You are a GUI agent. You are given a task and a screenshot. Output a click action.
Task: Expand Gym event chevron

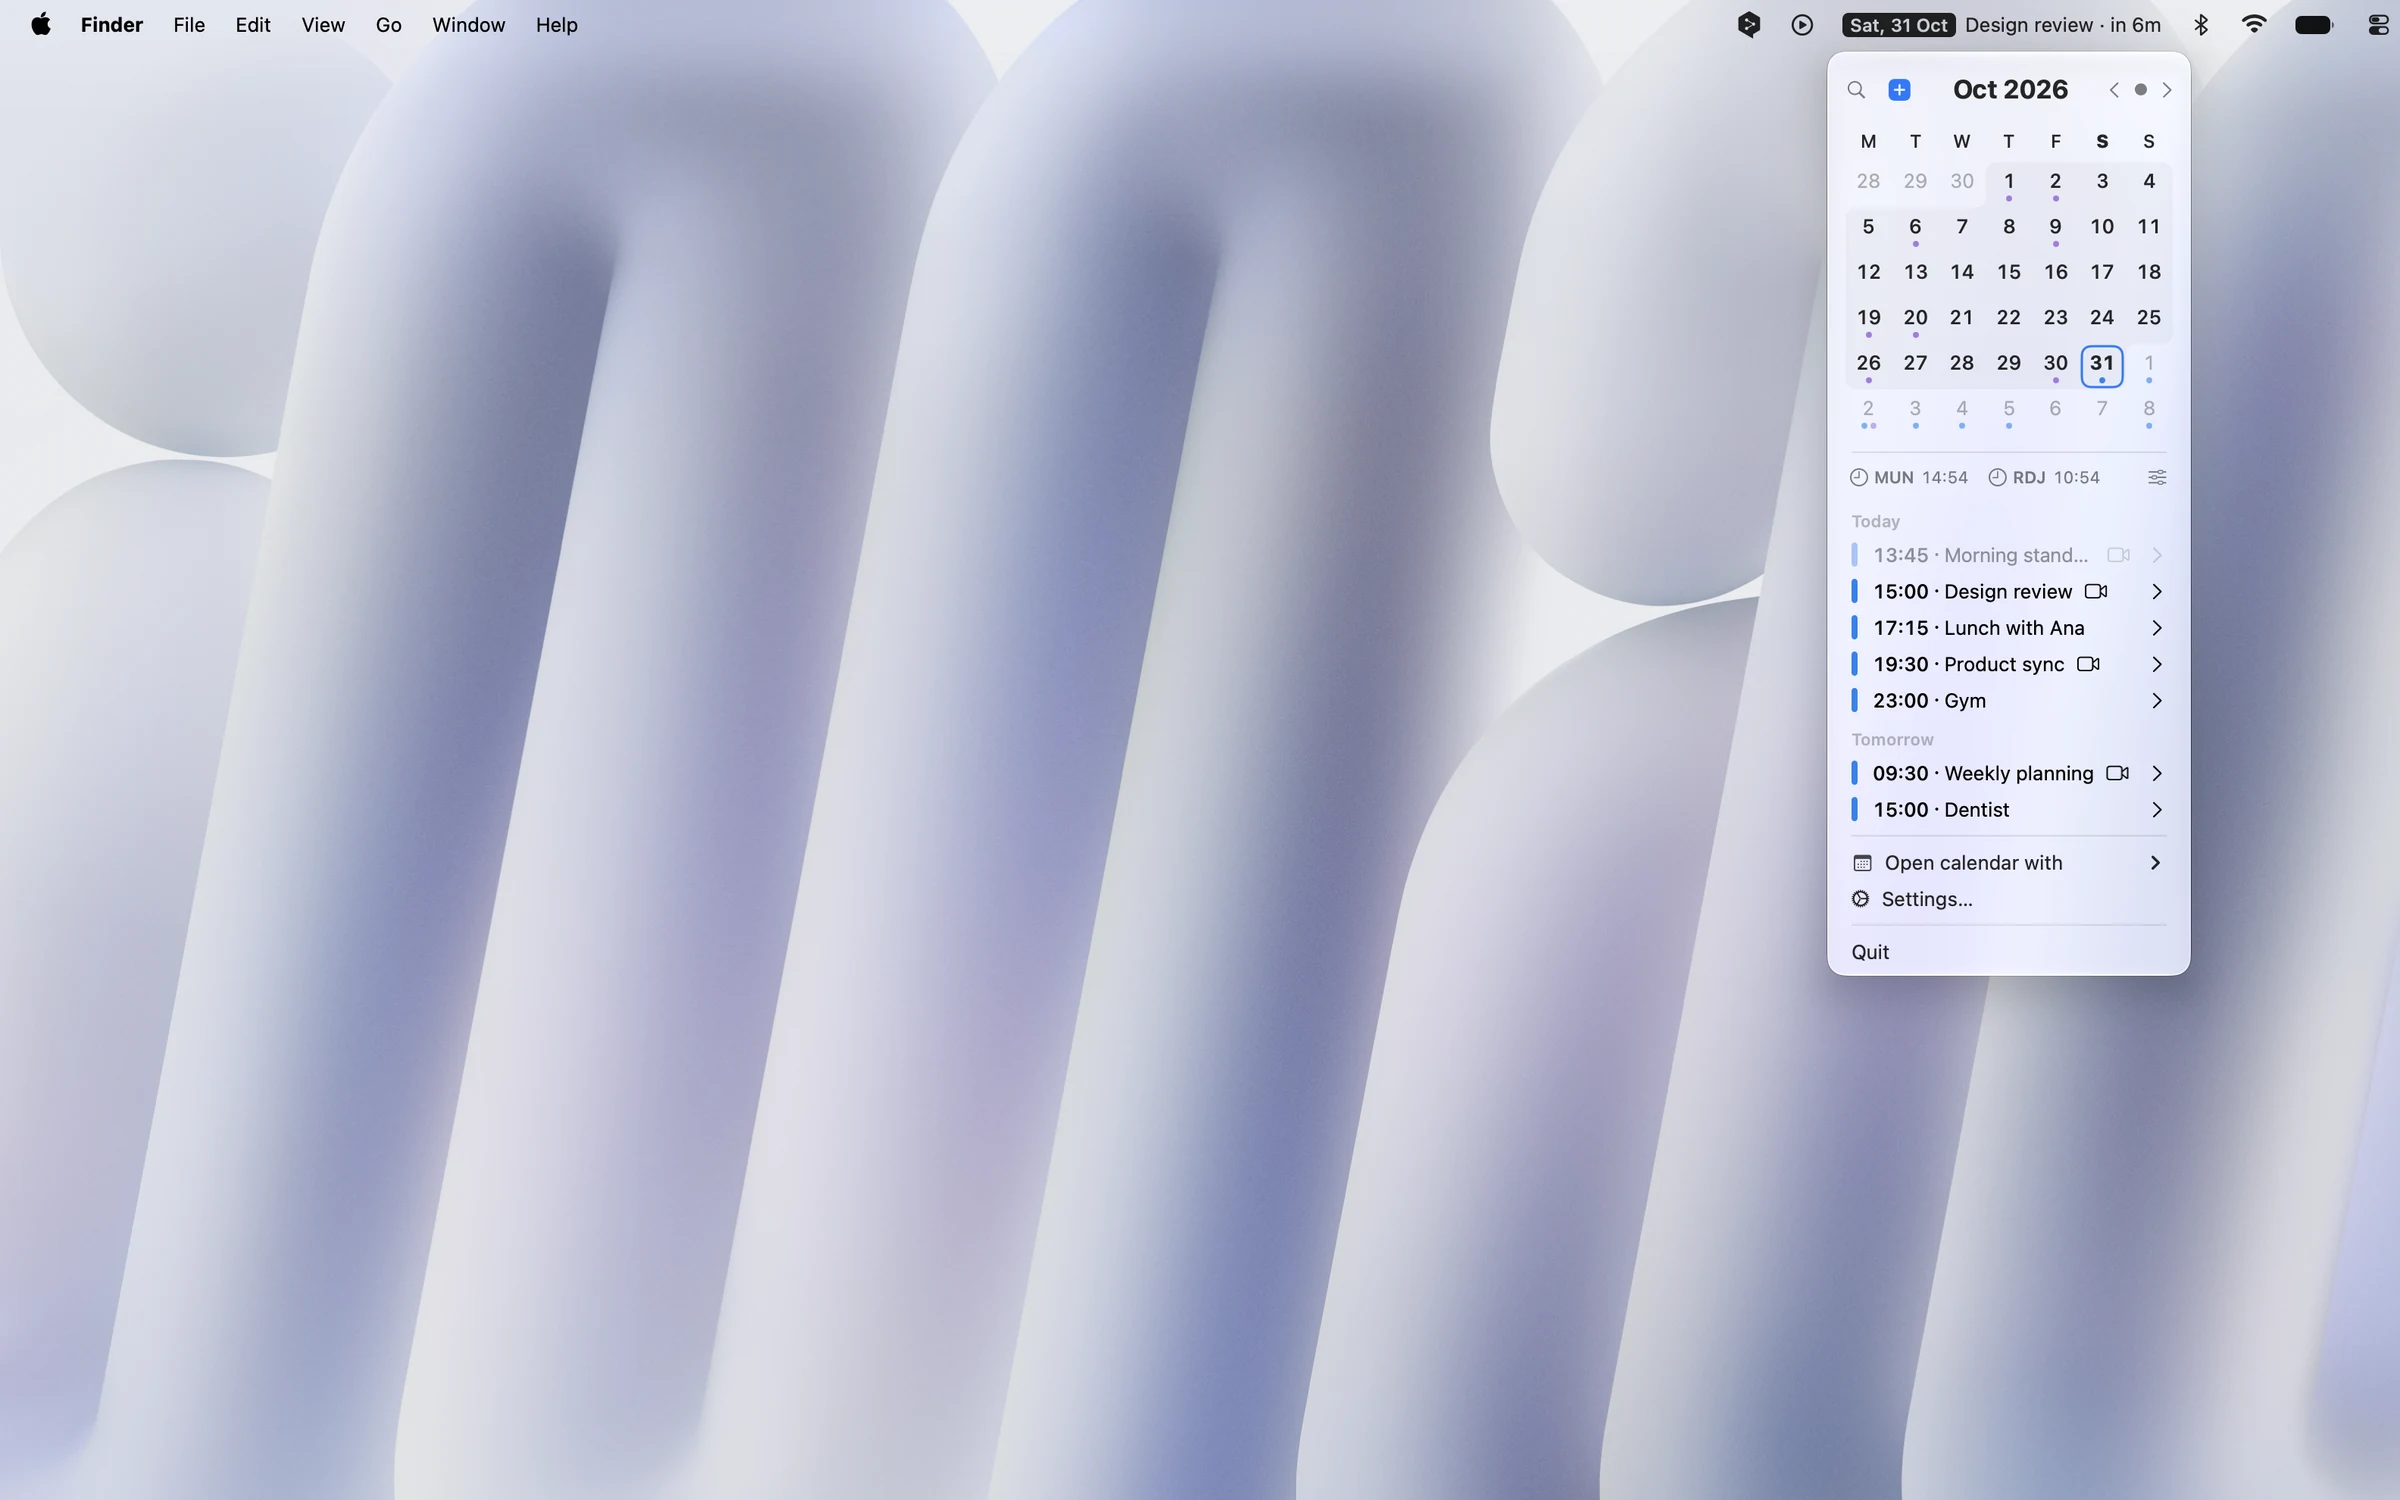coord(2157,701)
